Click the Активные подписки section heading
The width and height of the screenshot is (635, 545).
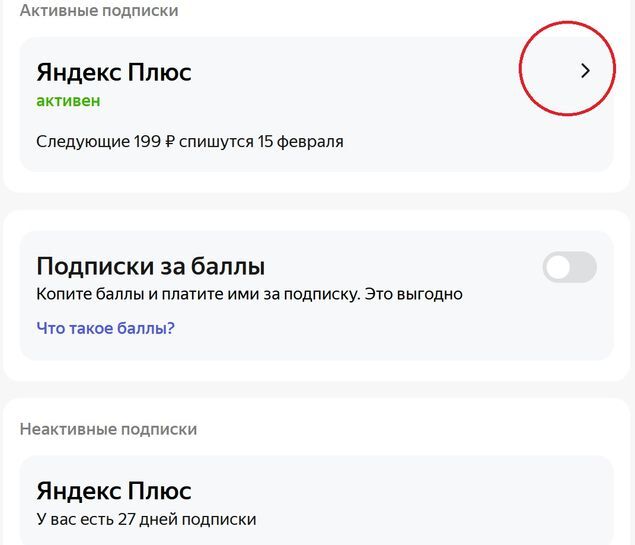(99, 11)
